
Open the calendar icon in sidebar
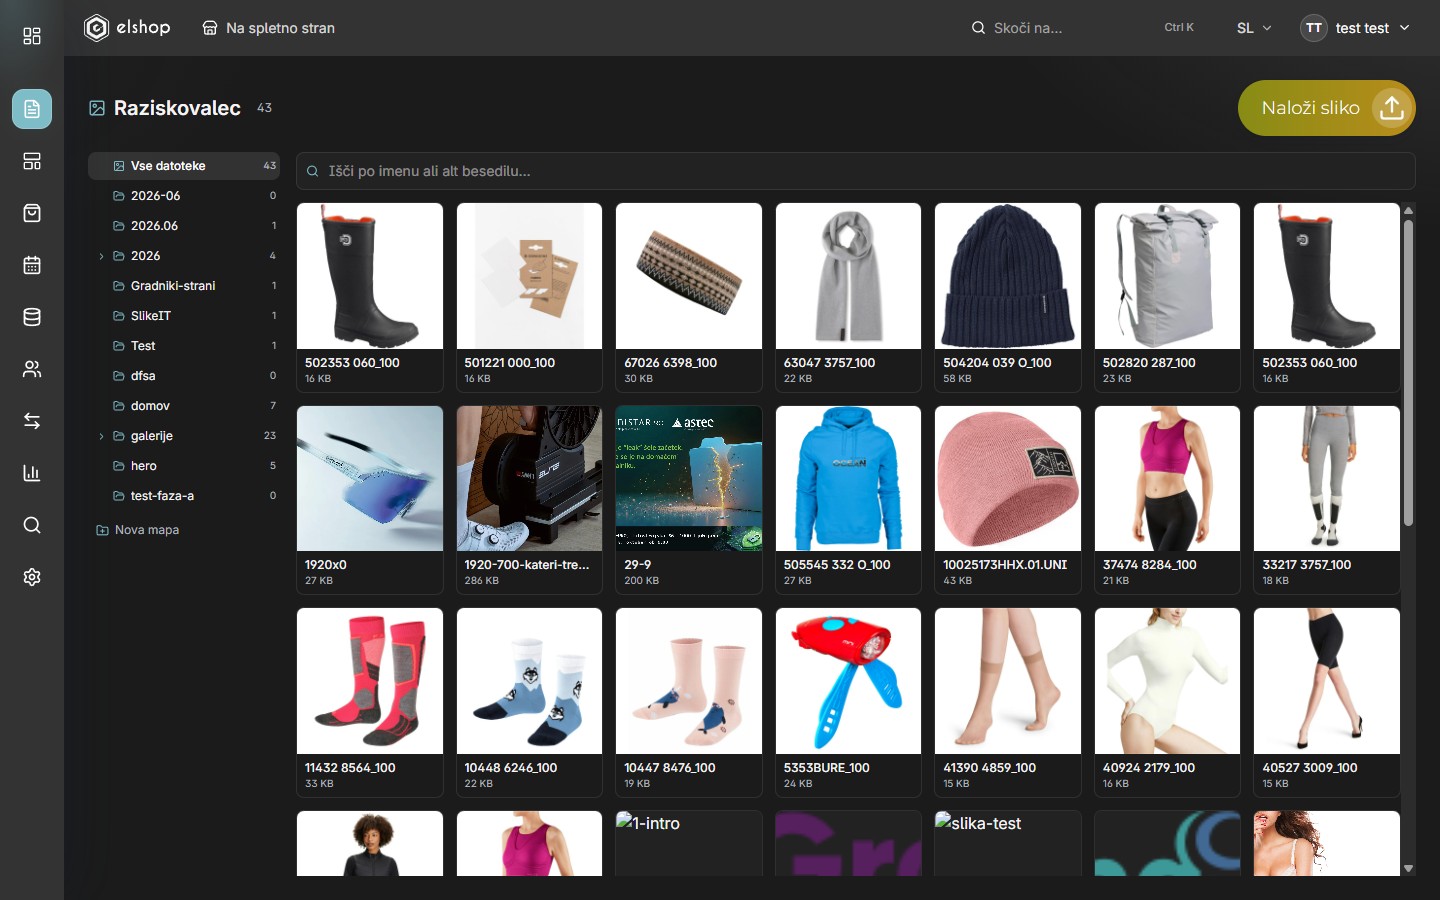(x=32, y=265)
